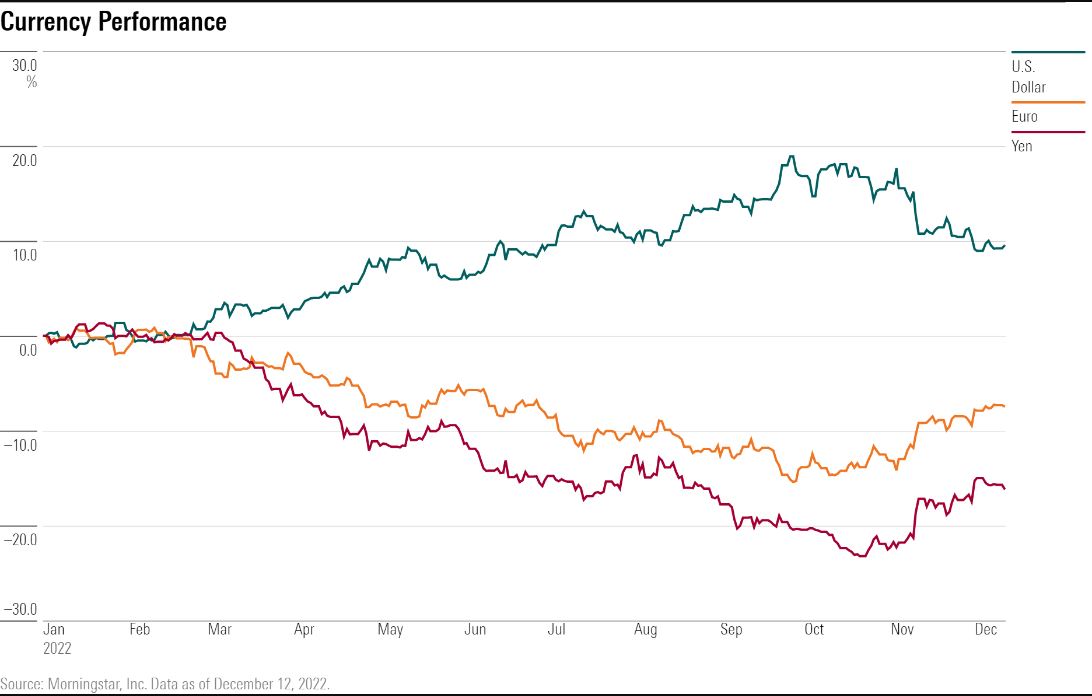The height and width of the screenshot is (696, 1092).
Task: Select the Yen legend entry
Action: pos(1022,146)
